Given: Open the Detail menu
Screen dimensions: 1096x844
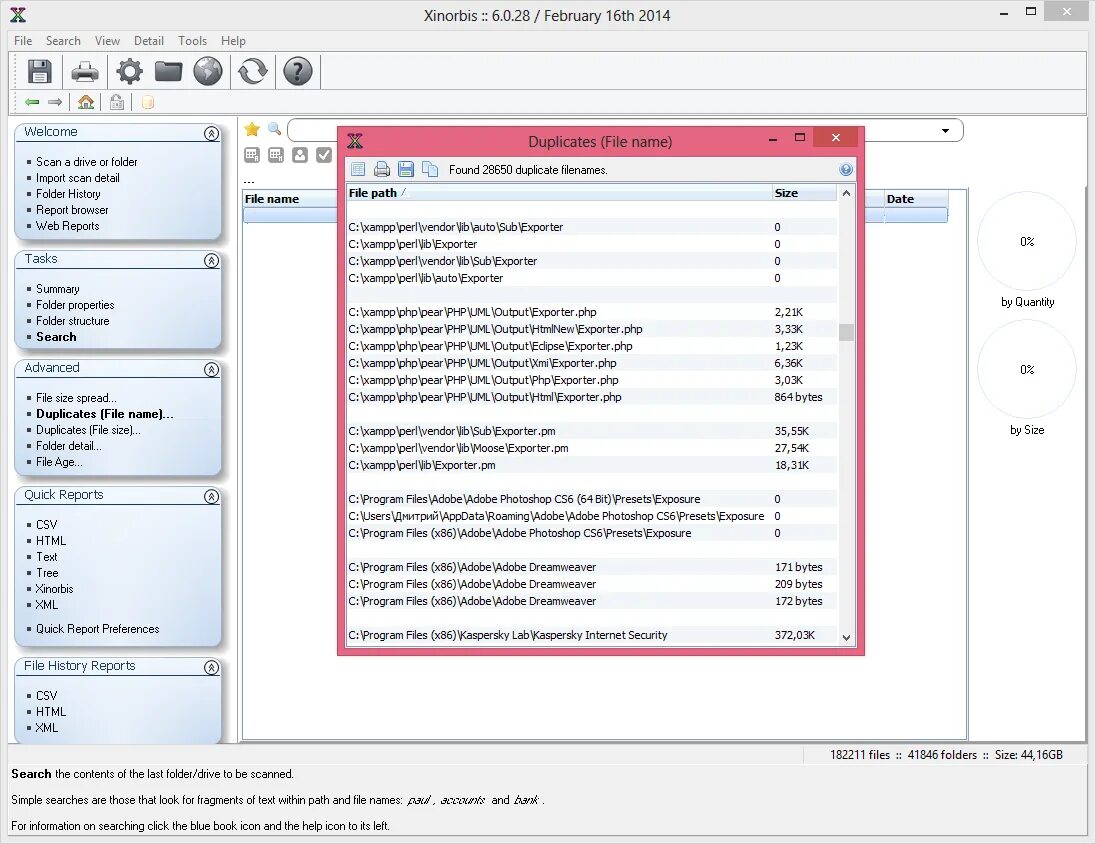Looking at the screenshot, I should click(149, 41).
